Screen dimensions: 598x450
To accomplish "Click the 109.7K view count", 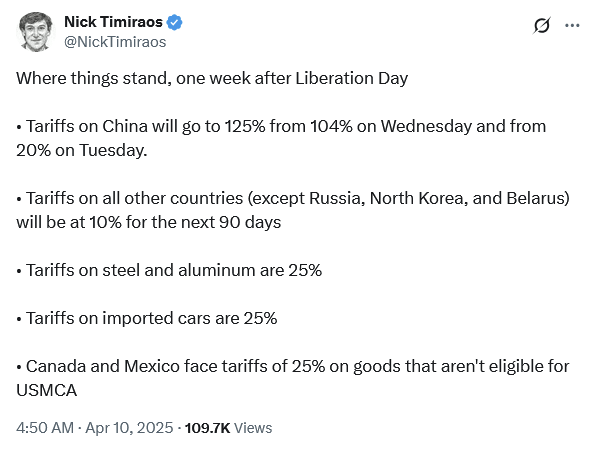I will click(x=207, y=428).
